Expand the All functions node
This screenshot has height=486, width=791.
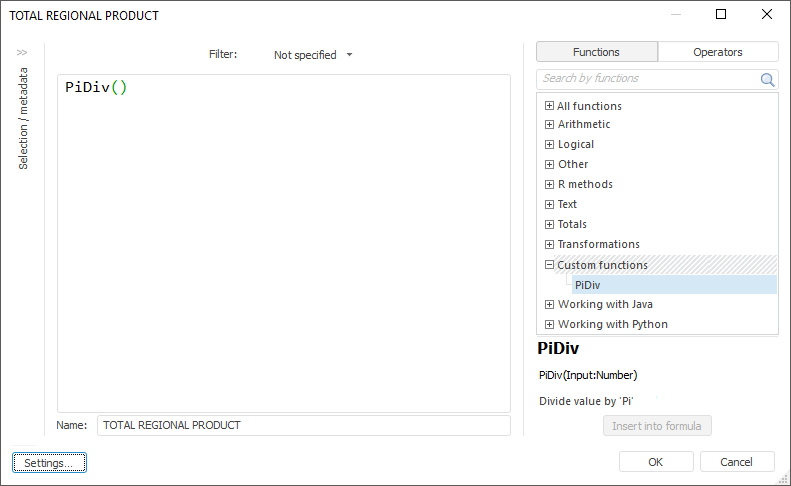pyautogui.click(x=549, y=106)
